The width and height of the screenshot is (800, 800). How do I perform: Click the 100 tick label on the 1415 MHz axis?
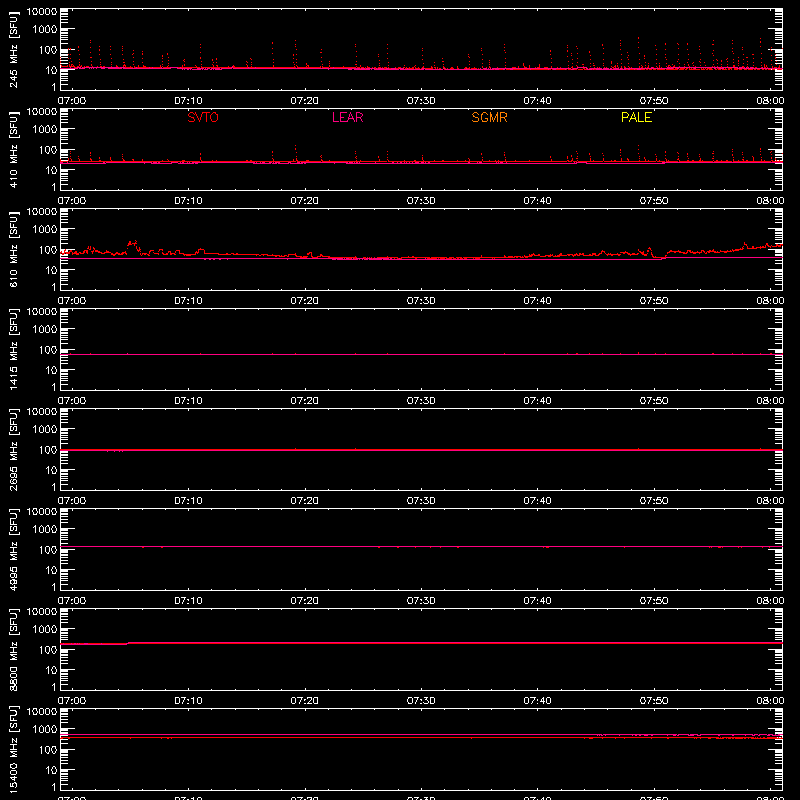tap(49, 350)
